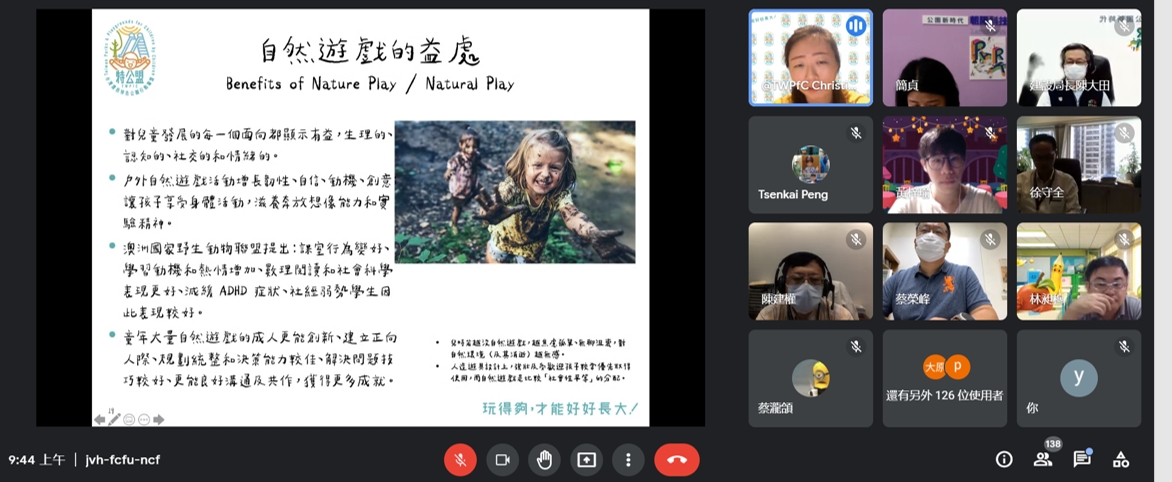The height and width of the screenshot is (482, 1172).
Task: Select the pen tool on the slide
Action: pyautogui.click(x=114, y=419)
